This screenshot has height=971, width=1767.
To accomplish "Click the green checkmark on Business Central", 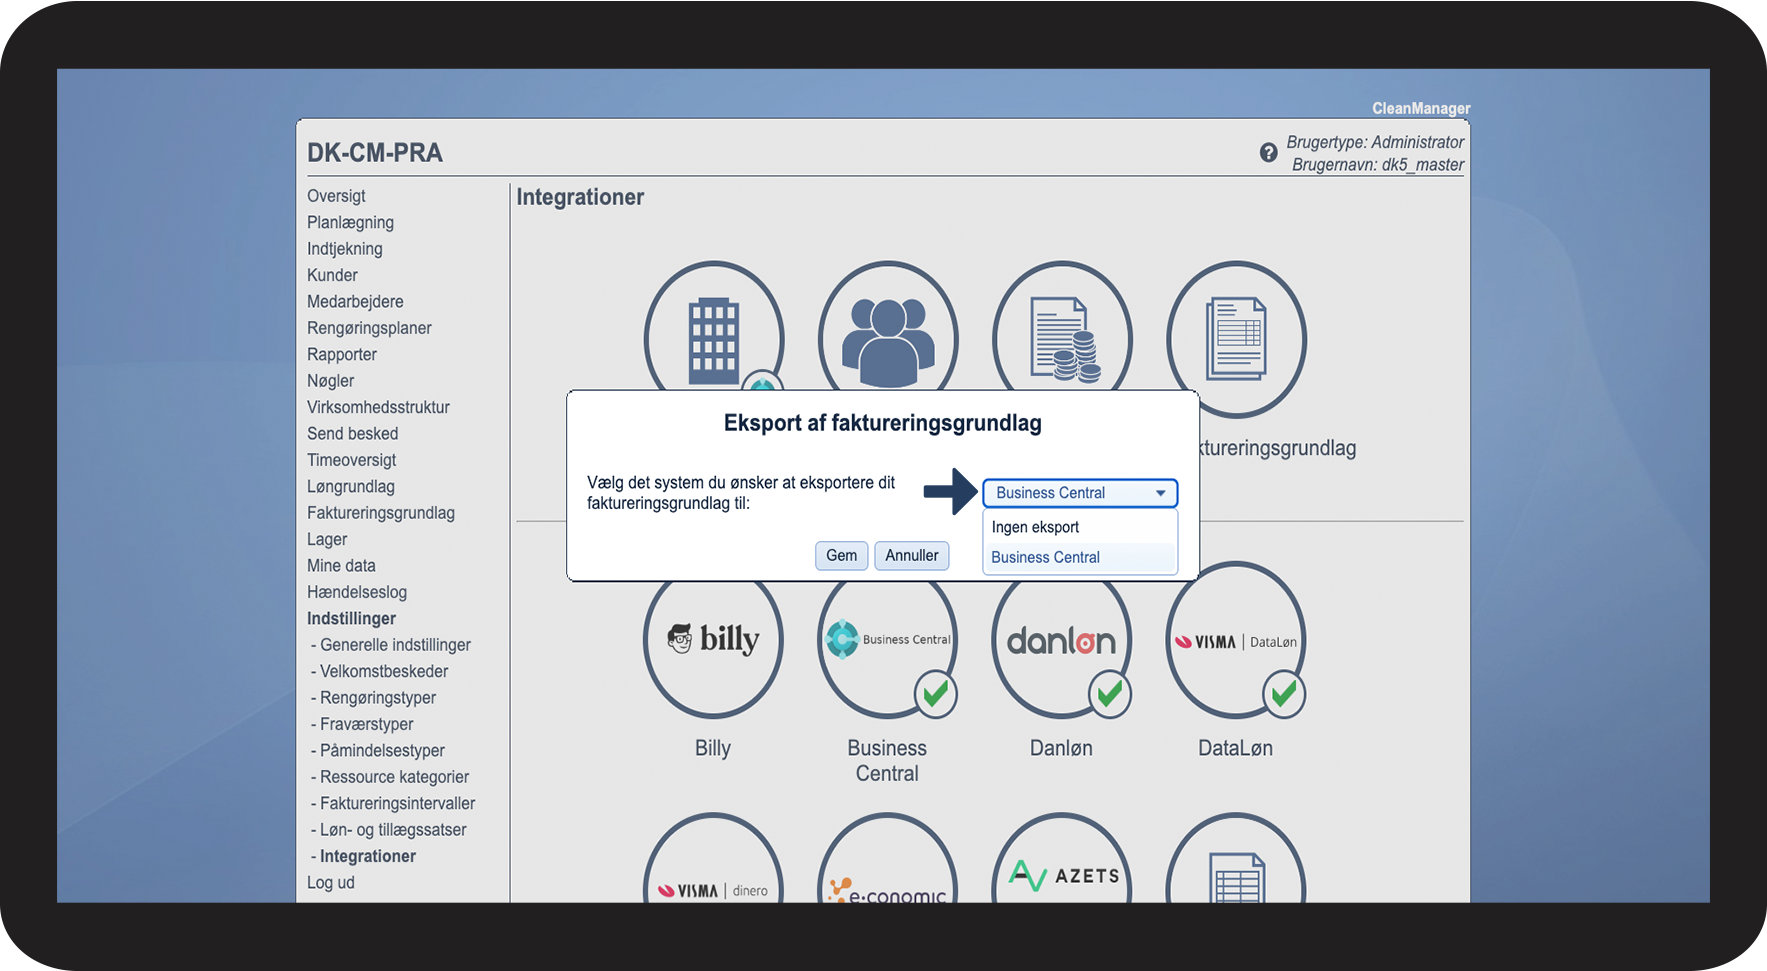I will click(936, 693).
